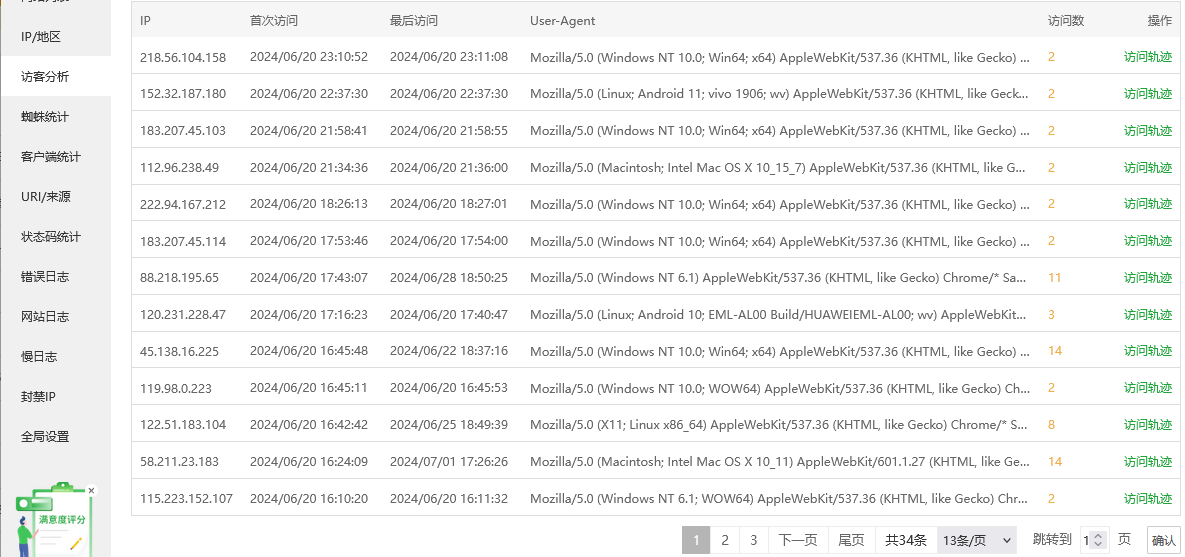This screenshot has width=1185, height=557.
Task: Open the 13条/页 page size dropdown
Action: coord(978,540)
